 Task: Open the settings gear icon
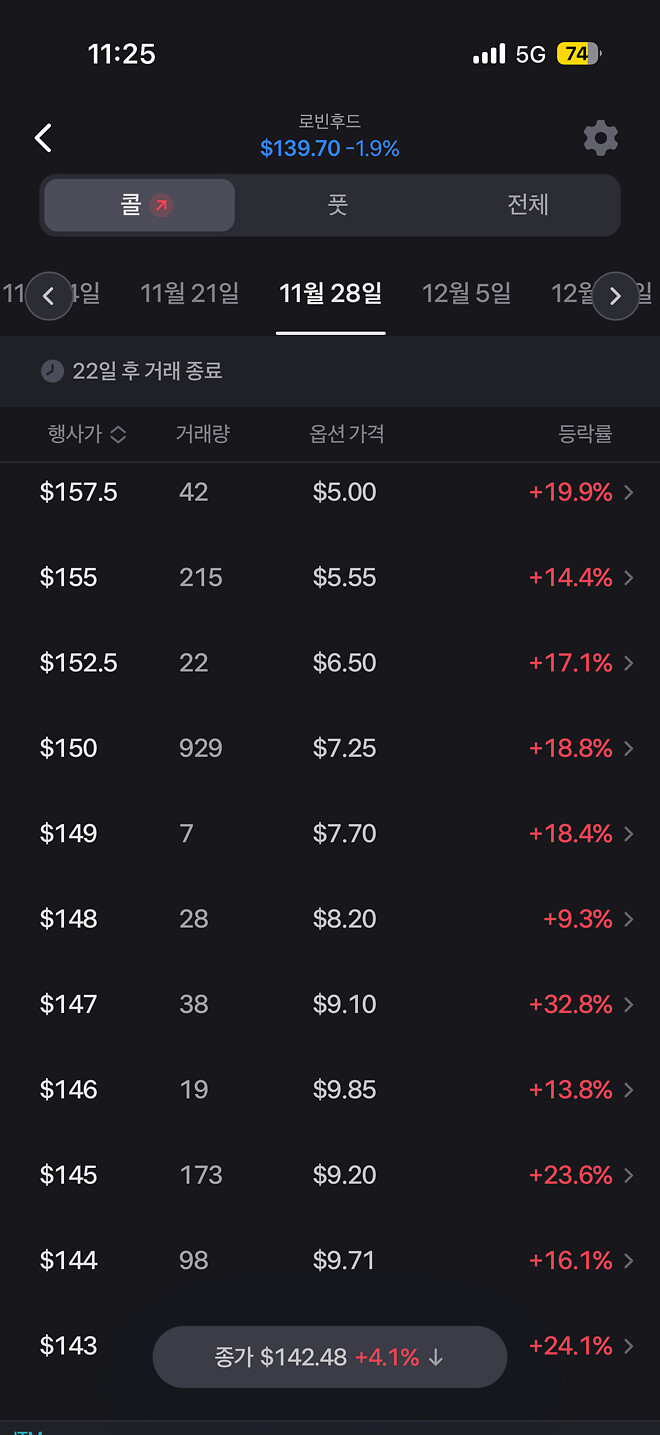click(600, 138)
